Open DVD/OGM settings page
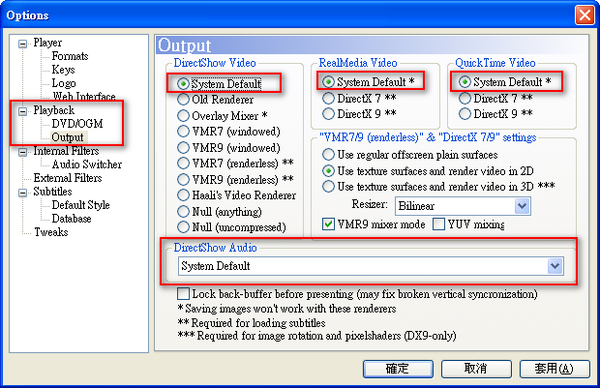The height and width of the screenshot is (388, 600). [x=77, y=124]
